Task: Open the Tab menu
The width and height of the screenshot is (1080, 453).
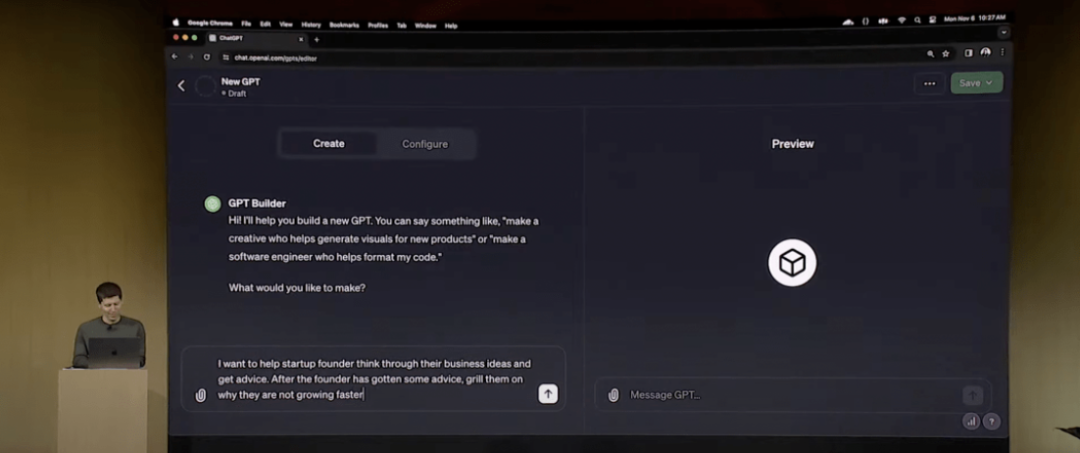Action: coord(402,25)
